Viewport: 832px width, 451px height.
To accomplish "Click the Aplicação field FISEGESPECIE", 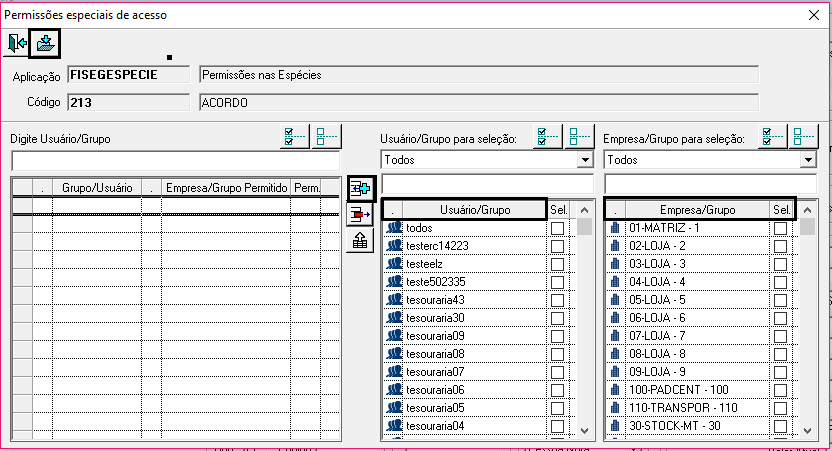I will tap(128, 75).
